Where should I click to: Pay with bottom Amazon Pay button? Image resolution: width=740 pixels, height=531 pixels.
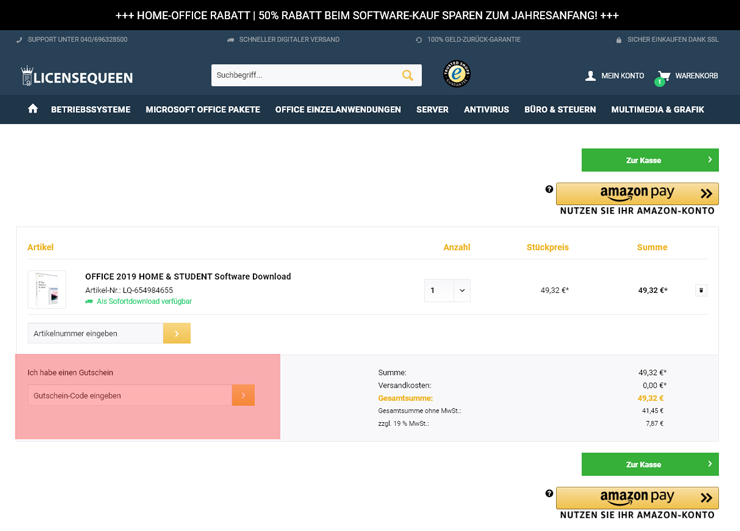[637, 498]
